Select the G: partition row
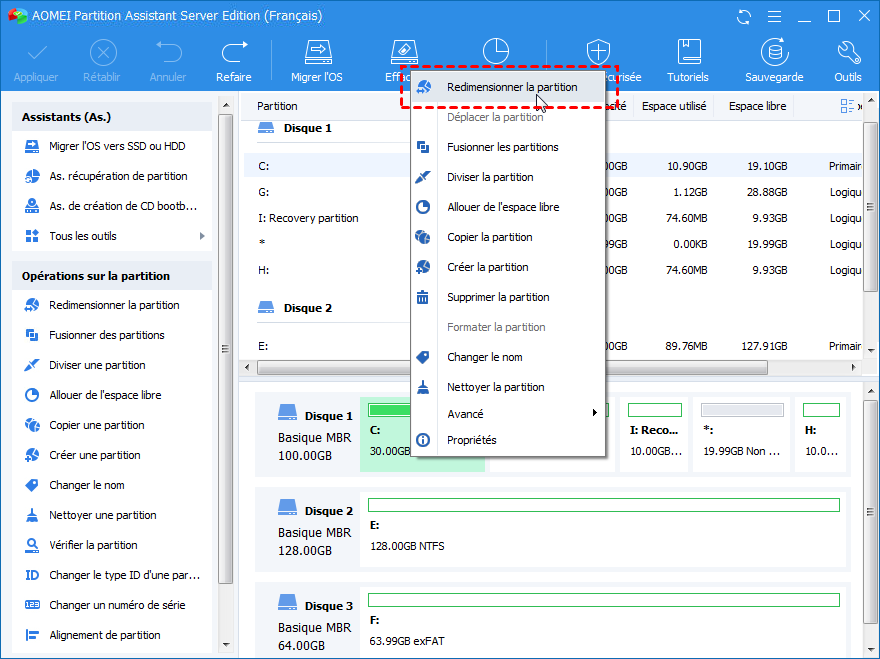This screenshot has width=880, height=659. click(552, 192)
